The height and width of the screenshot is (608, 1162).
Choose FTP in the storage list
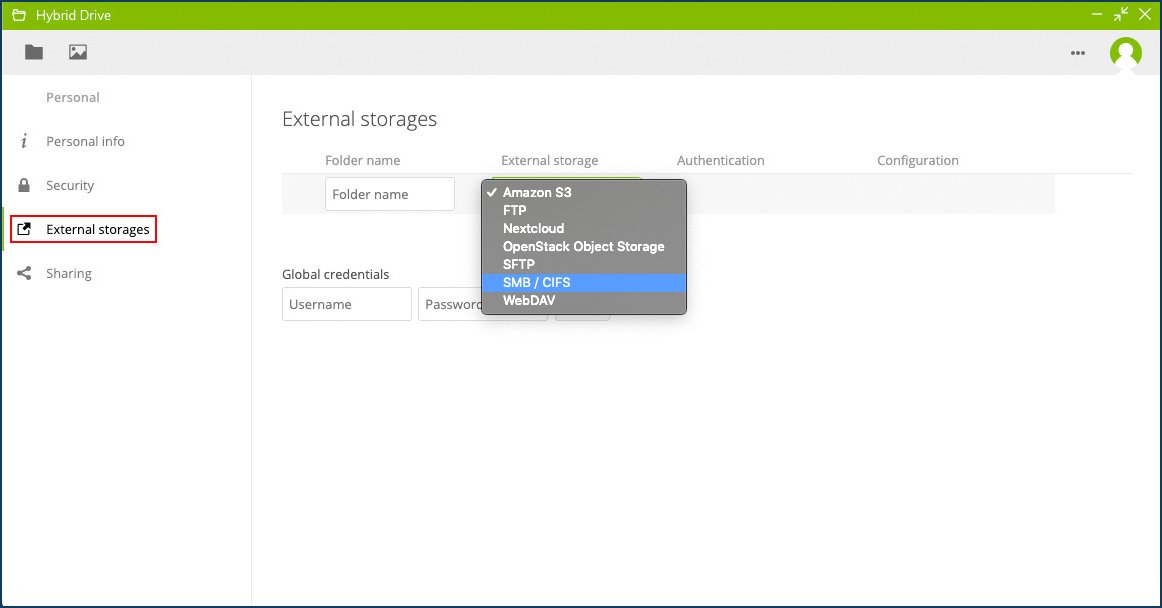tap(515, 210)
